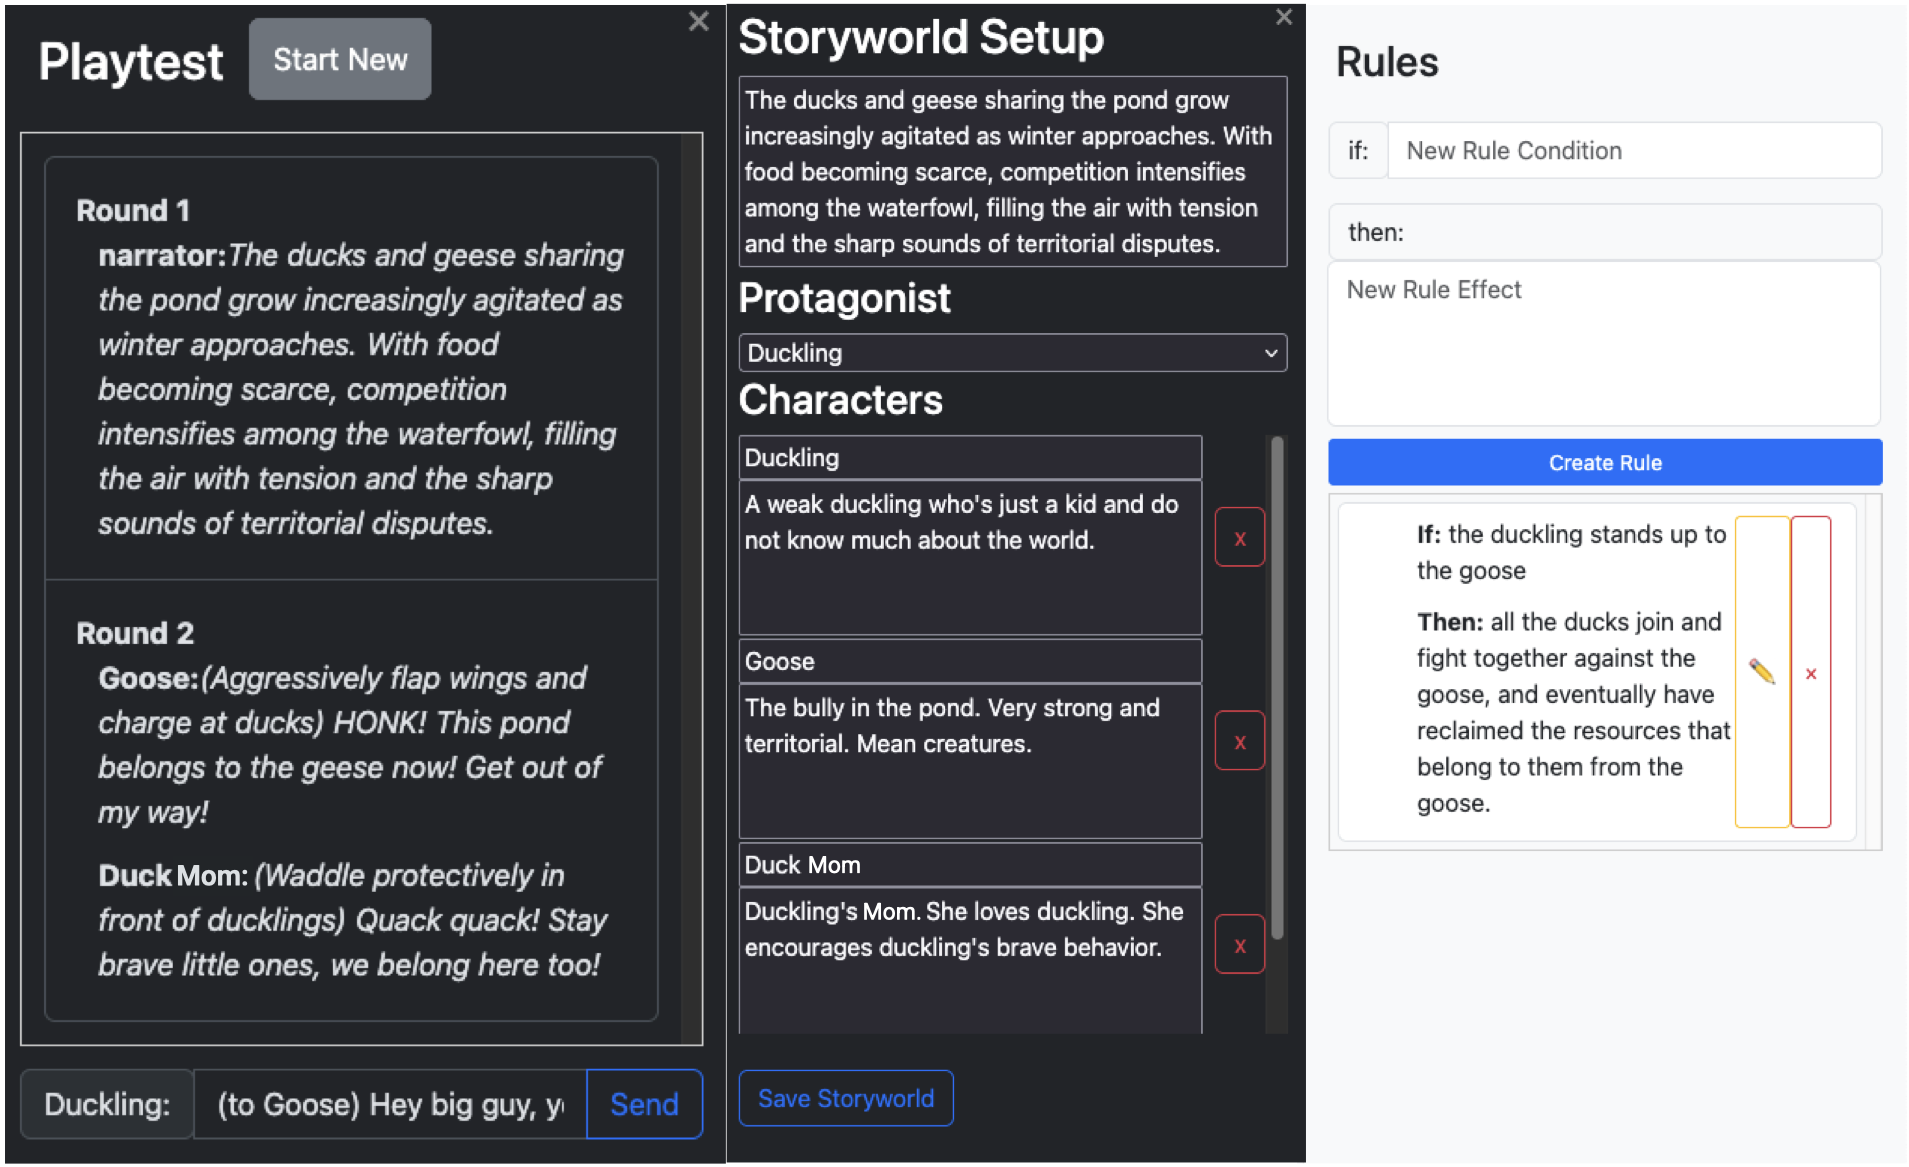Image resolution: width=1909 pixels, height=1167 pixels.
Task: Open the Protagonist dropdown showing Duckling
Action: pos(1012,353)
